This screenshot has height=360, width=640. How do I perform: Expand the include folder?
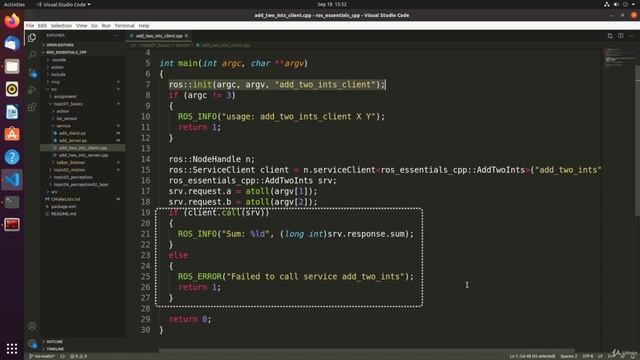58,74
